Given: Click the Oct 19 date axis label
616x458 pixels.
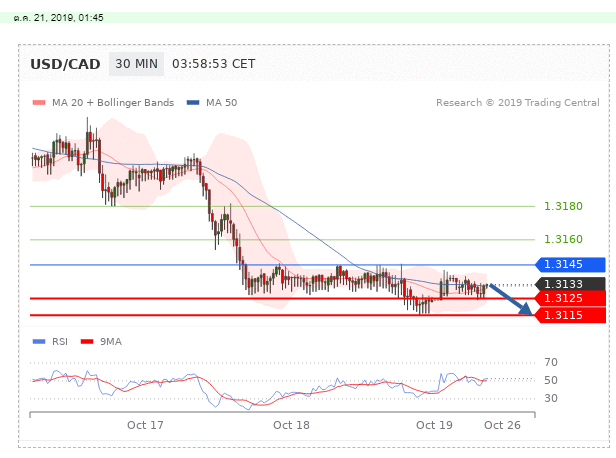Looking at the screenshot, I should 434,425.
